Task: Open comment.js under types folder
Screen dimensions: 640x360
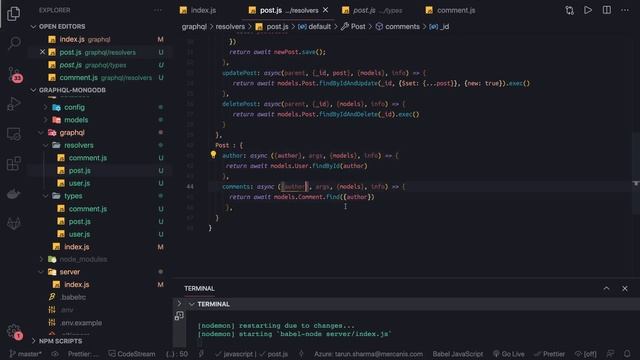Action: pyautogui.click(x=88, y=209)
